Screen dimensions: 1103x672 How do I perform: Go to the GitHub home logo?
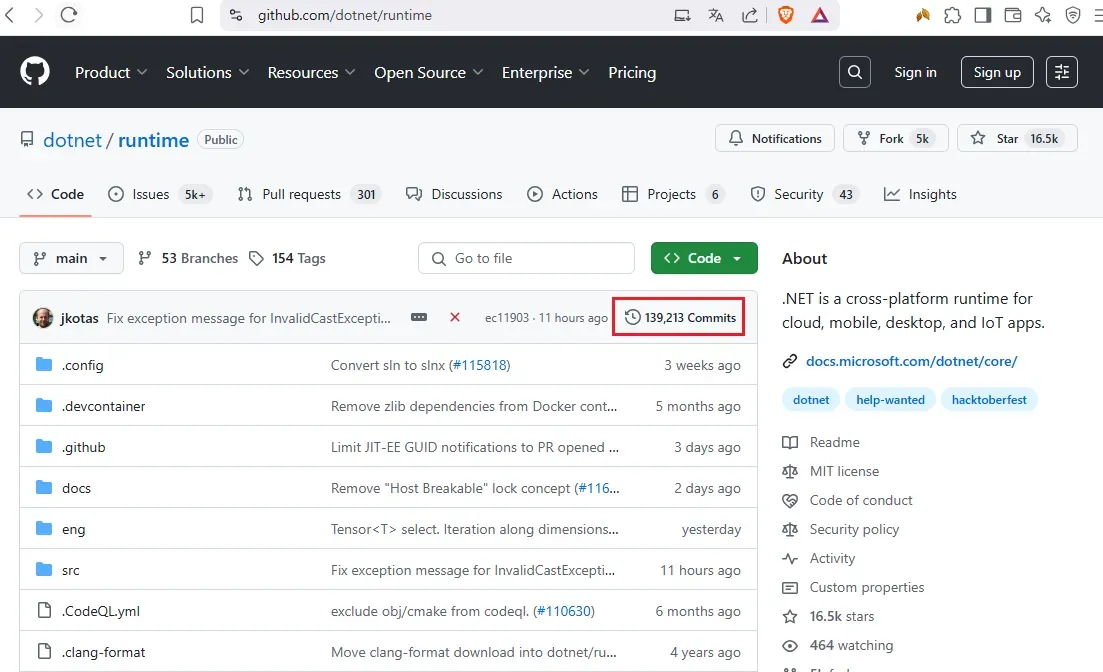[34, 72]
